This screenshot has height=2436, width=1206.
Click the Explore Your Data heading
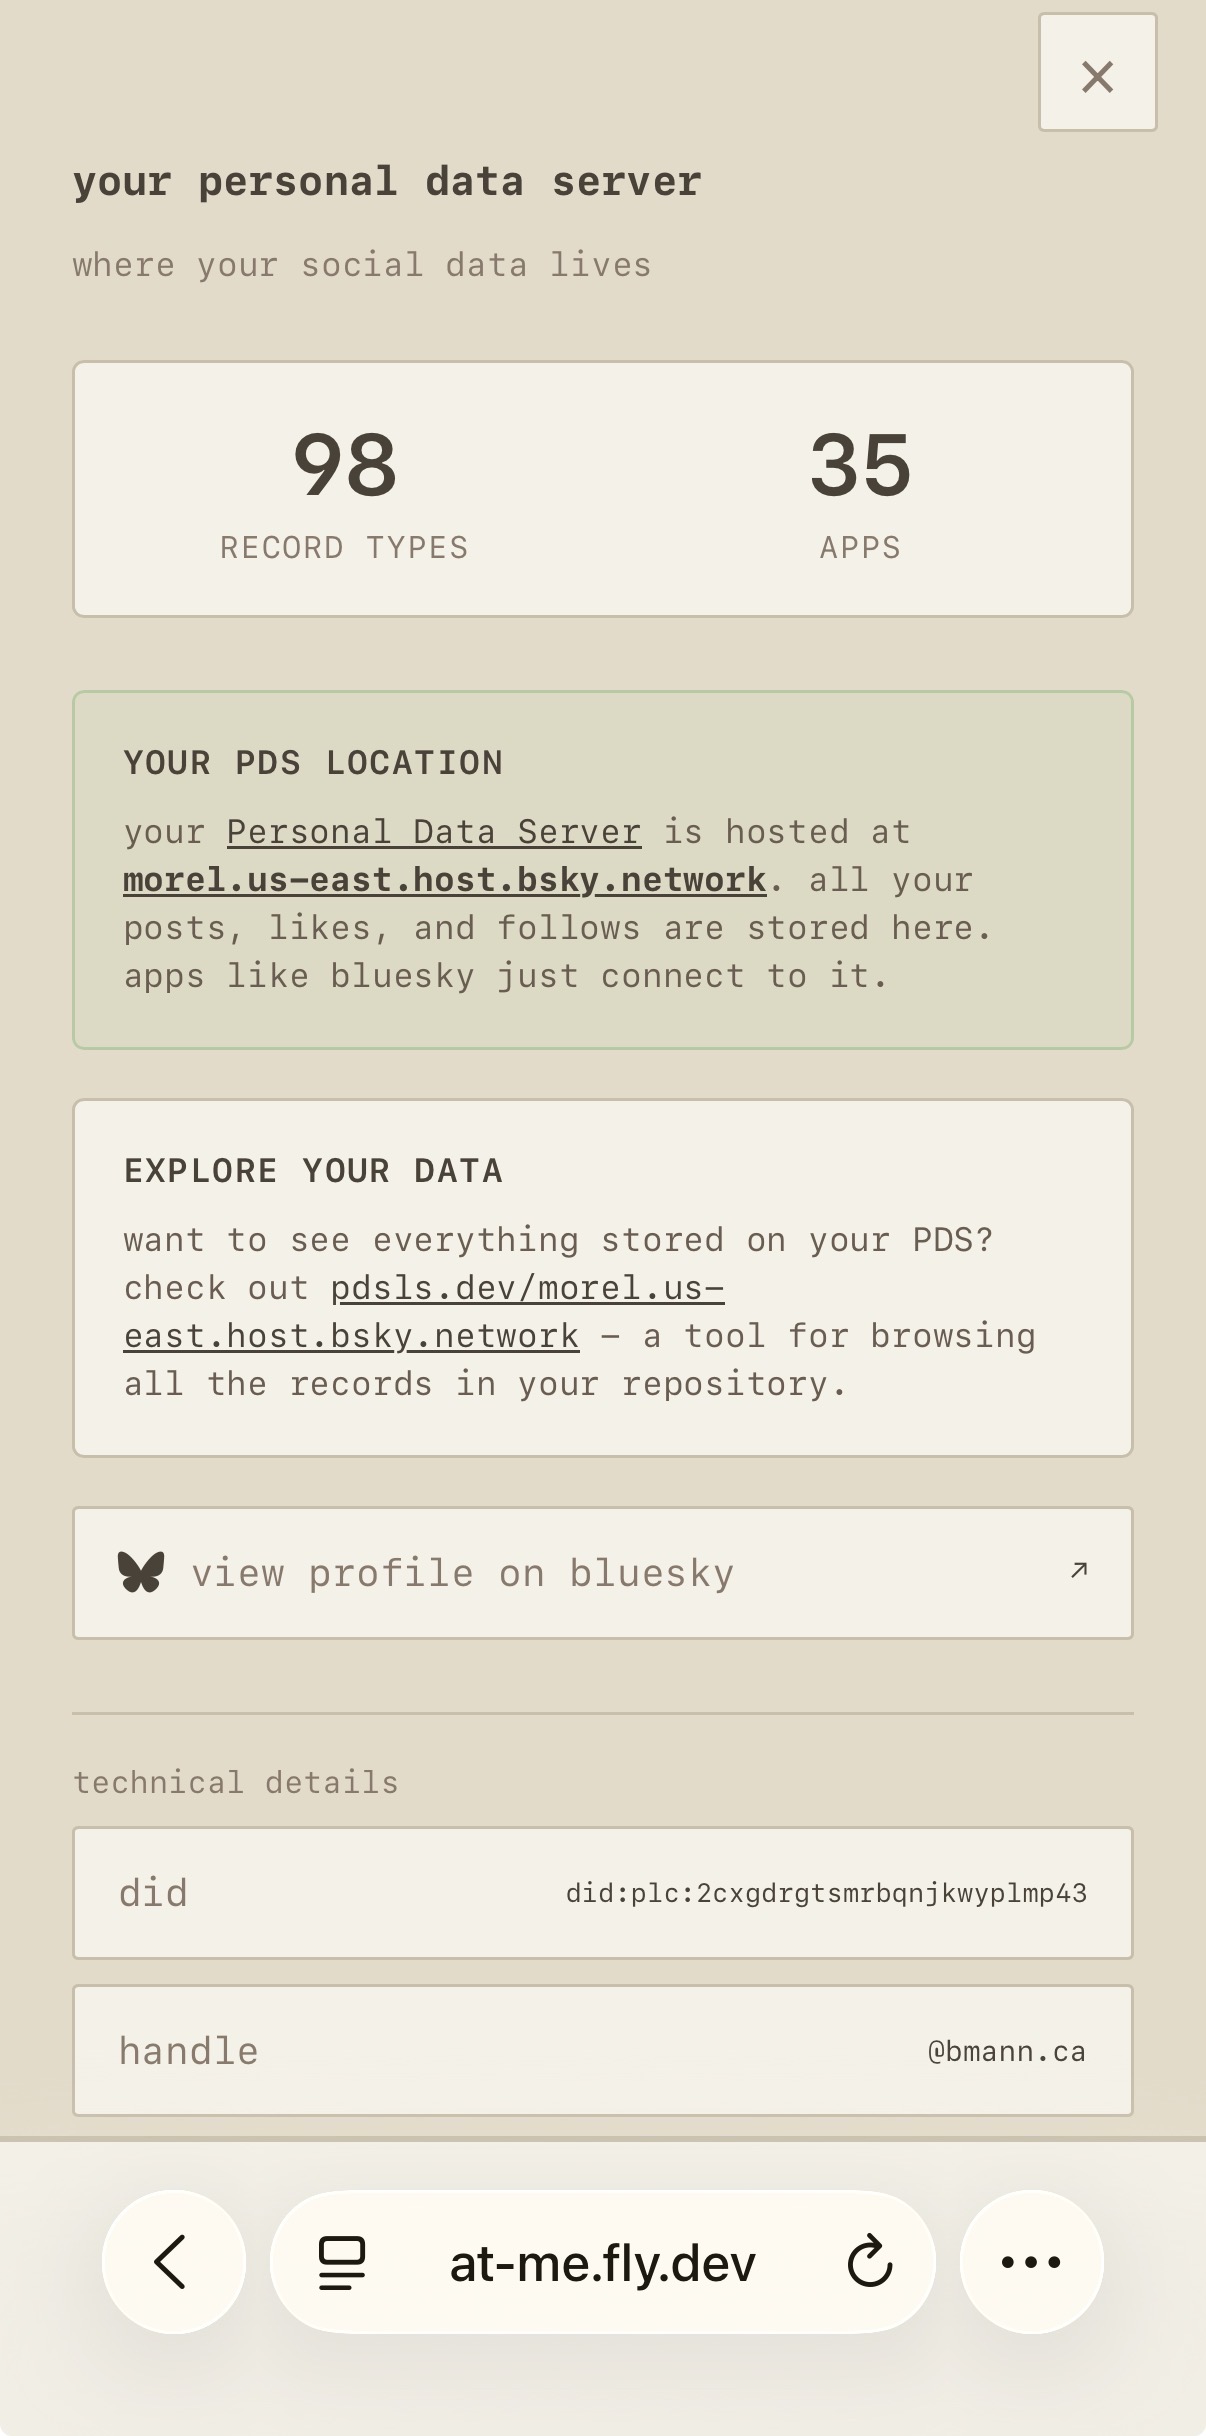[313, 1171]
